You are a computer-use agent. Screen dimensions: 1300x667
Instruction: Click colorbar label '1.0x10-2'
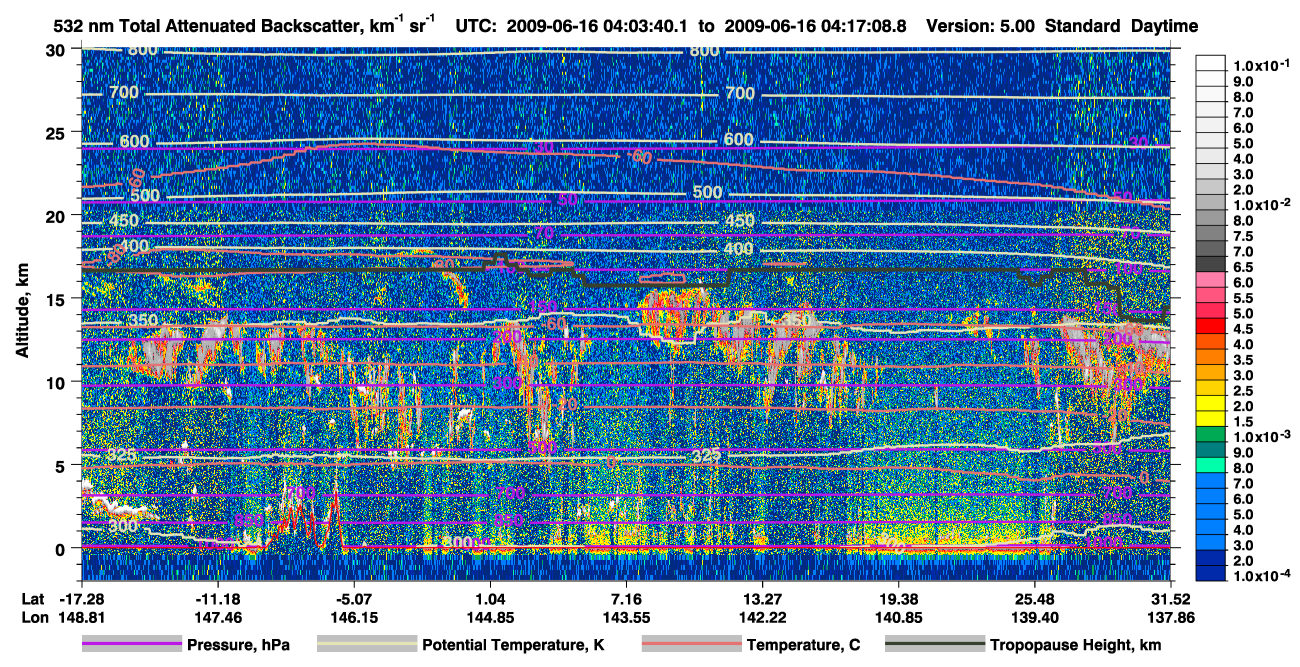[1261, 203]
